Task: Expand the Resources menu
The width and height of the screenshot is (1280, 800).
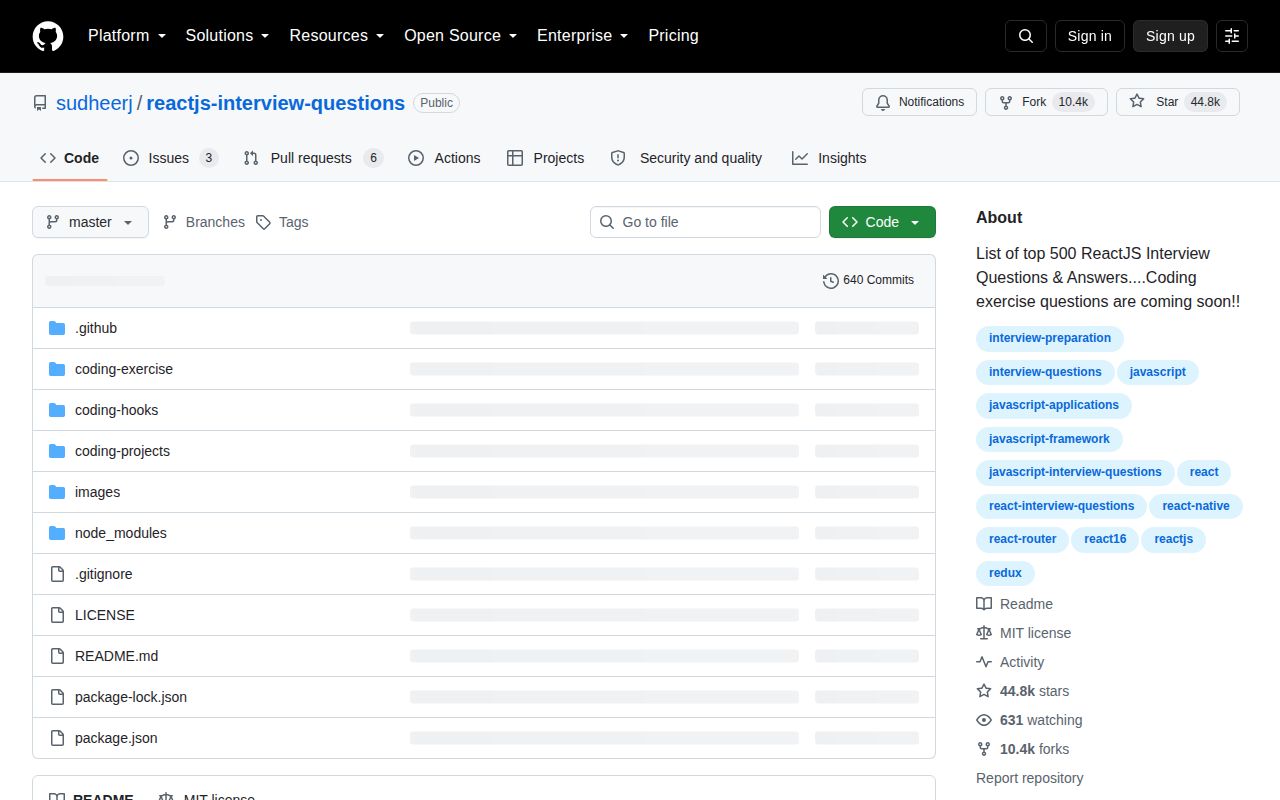Action: (337, 36)
